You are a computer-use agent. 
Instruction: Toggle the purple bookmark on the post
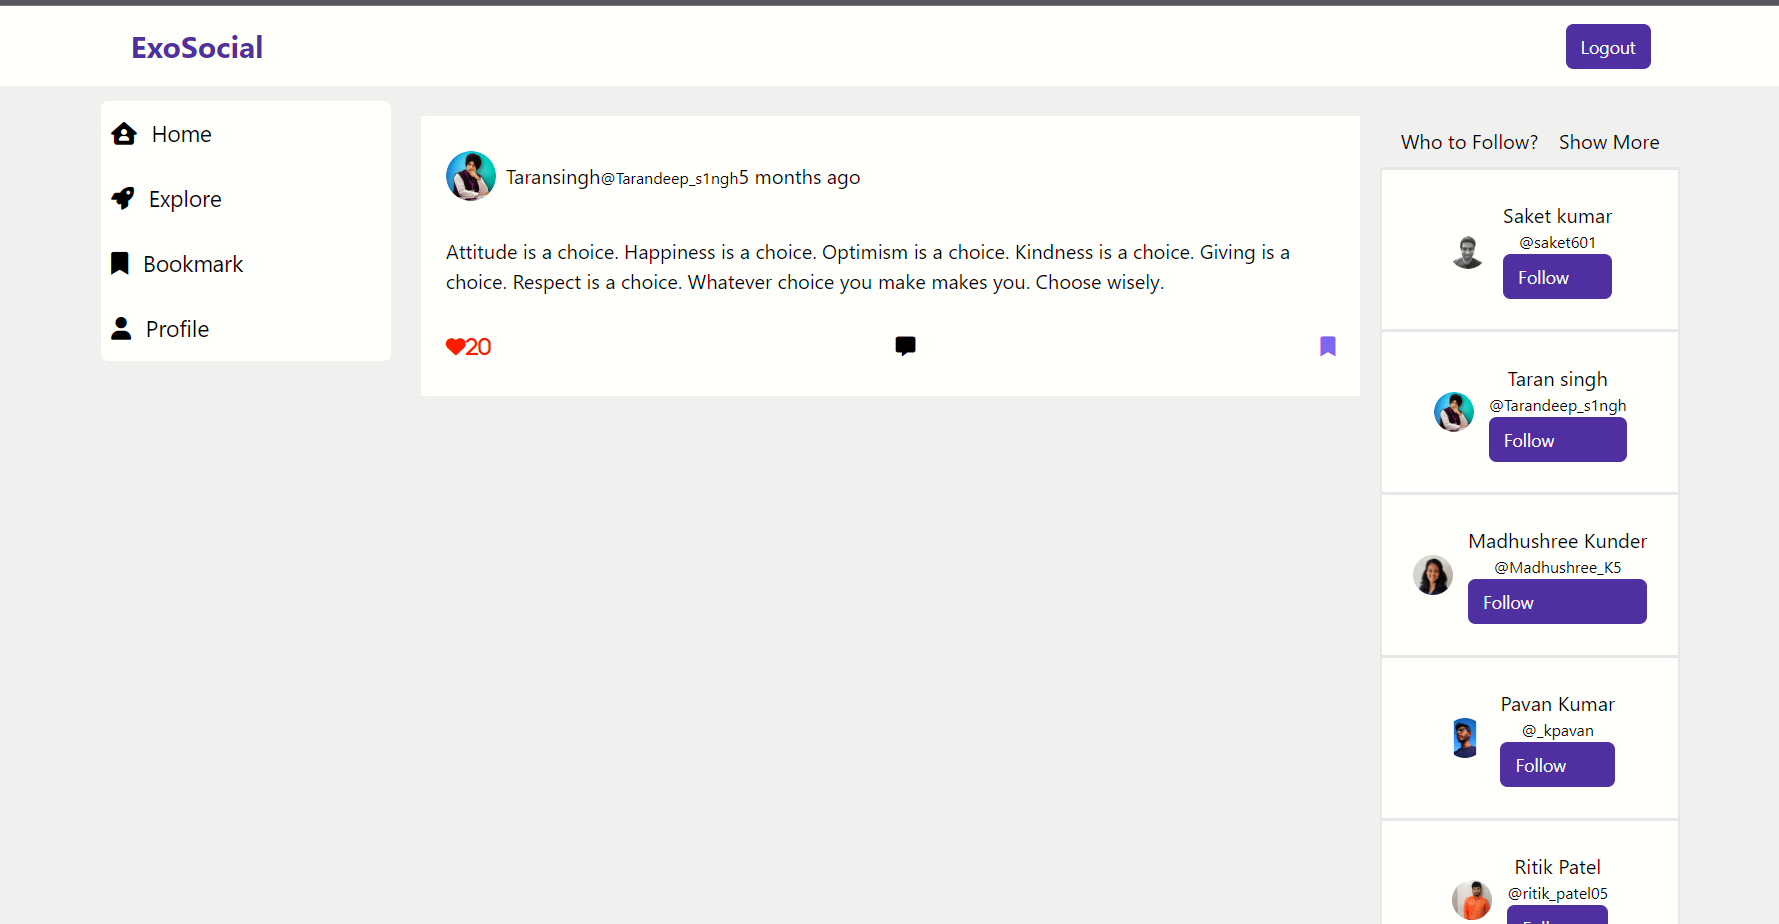coord(1328,346)
